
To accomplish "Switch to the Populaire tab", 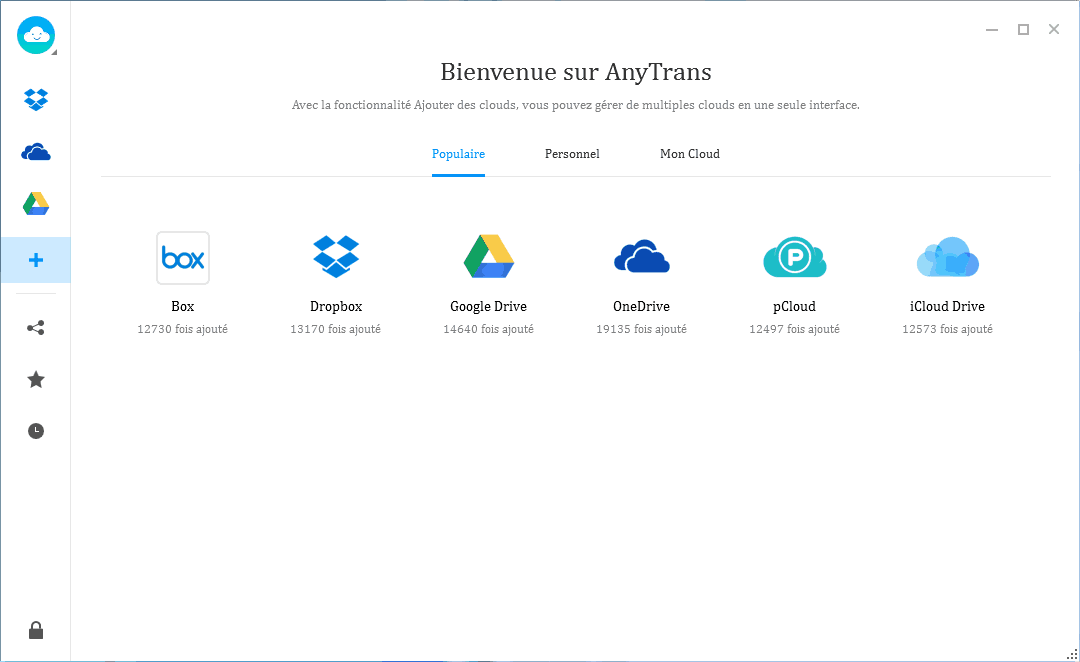I will 458,154.
